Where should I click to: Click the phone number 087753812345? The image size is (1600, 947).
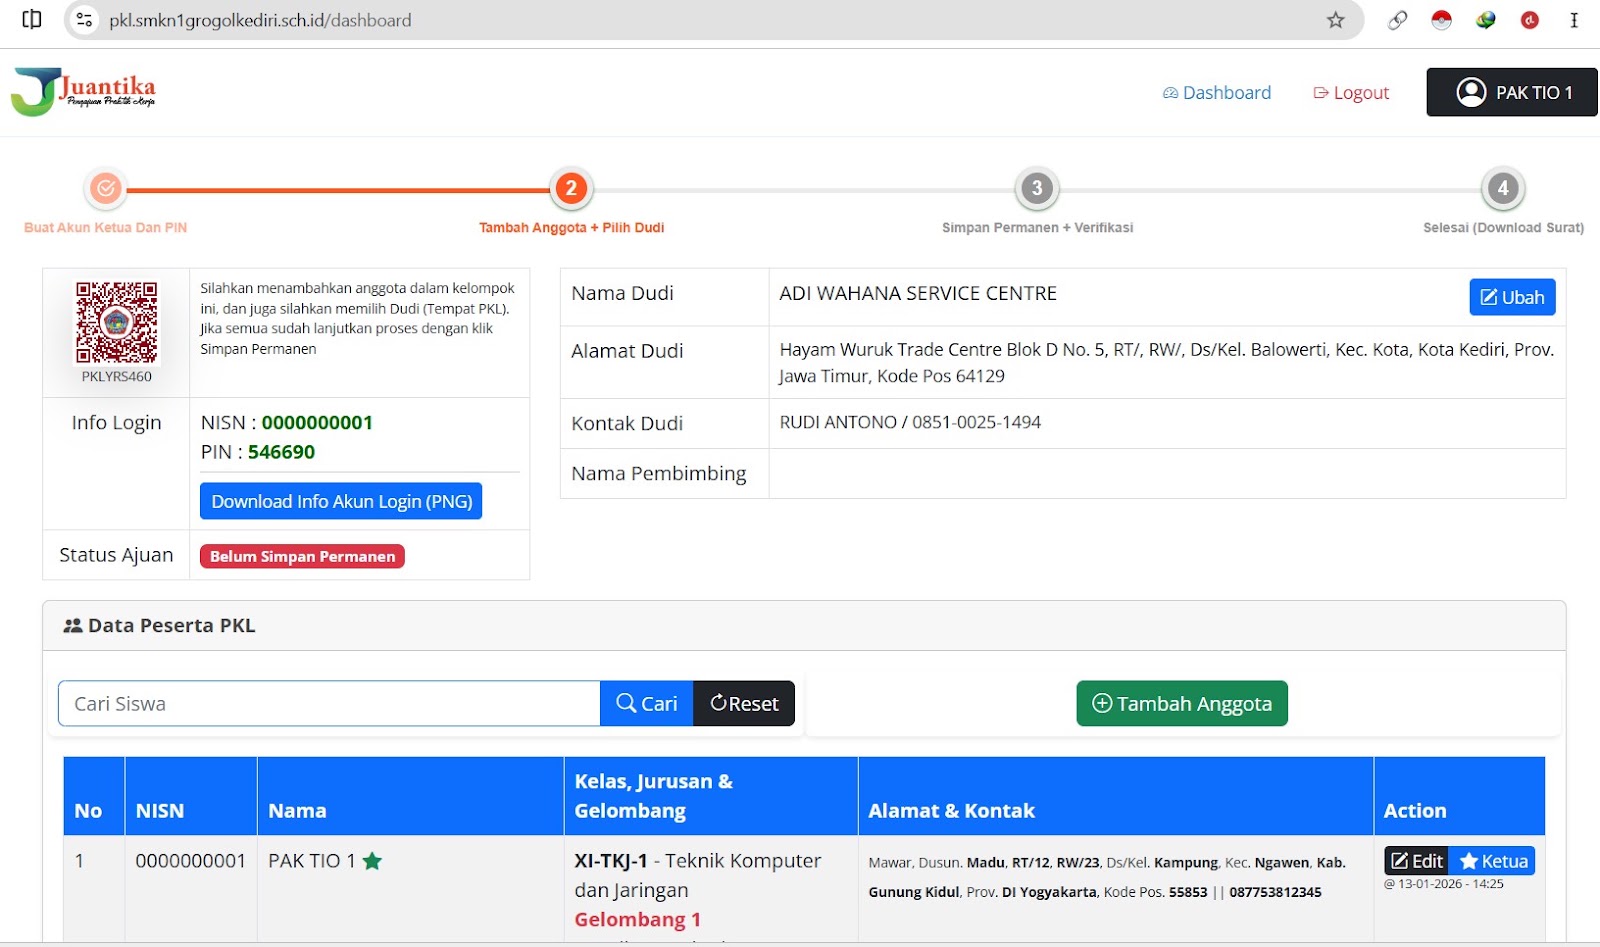pyautogui.click(x=1275, y=892)
